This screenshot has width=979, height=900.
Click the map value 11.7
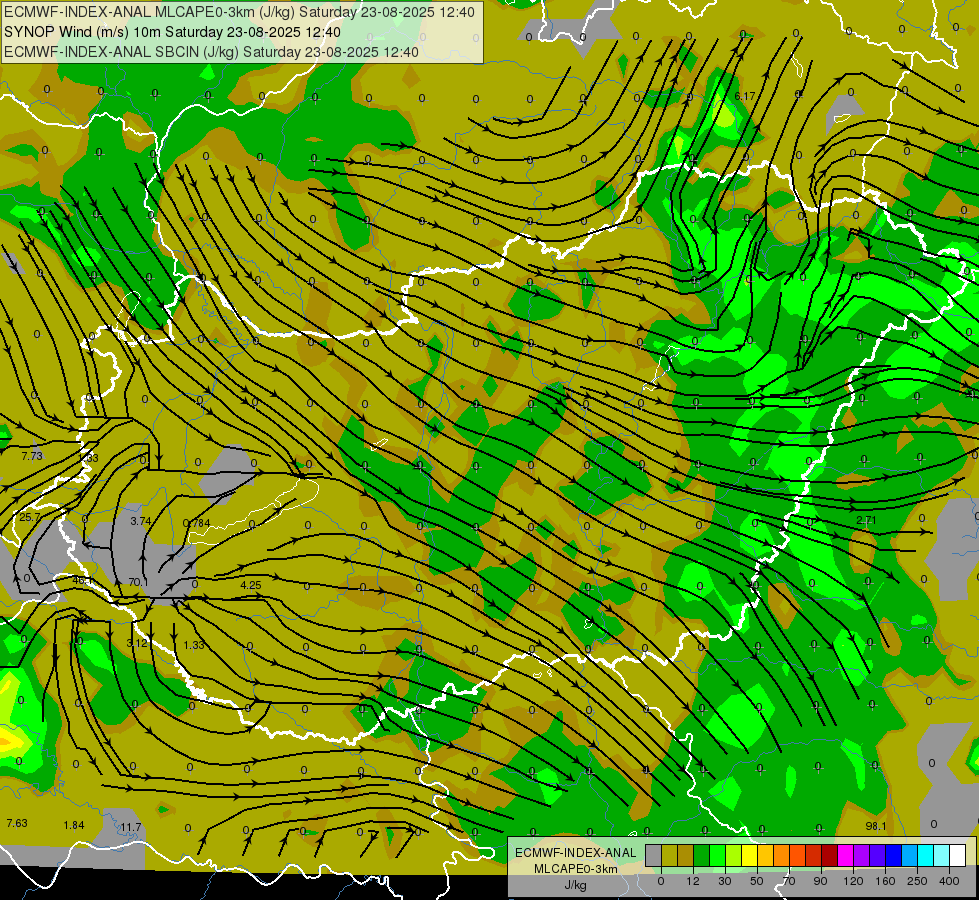click(130, 827)
